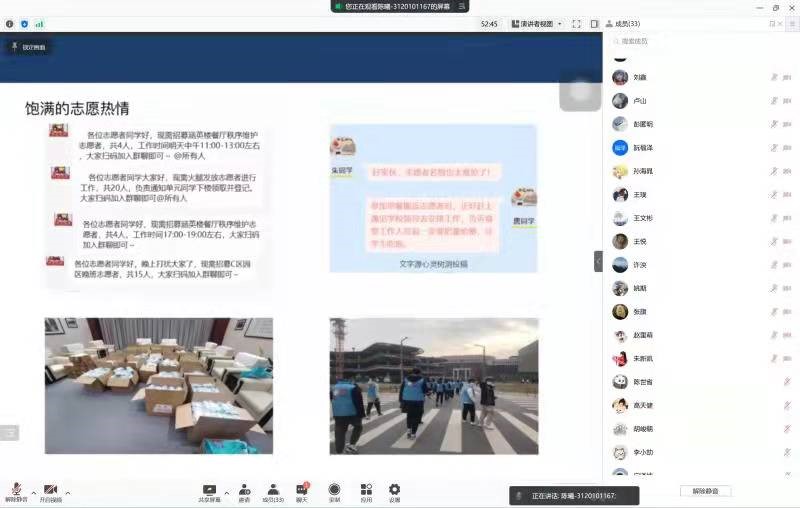
Task: Expand the camera video options arrow
Action: click(x=67, y=492)
